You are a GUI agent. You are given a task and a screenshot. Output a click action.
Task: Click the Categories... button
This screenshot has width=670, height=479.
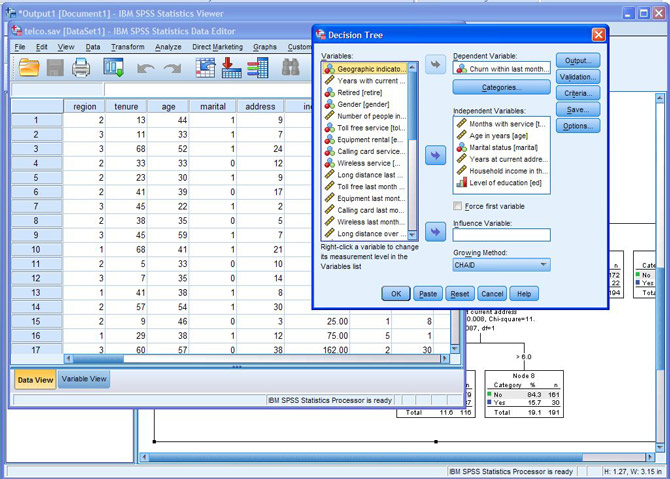pyautogui.click(x=501, y=88)
